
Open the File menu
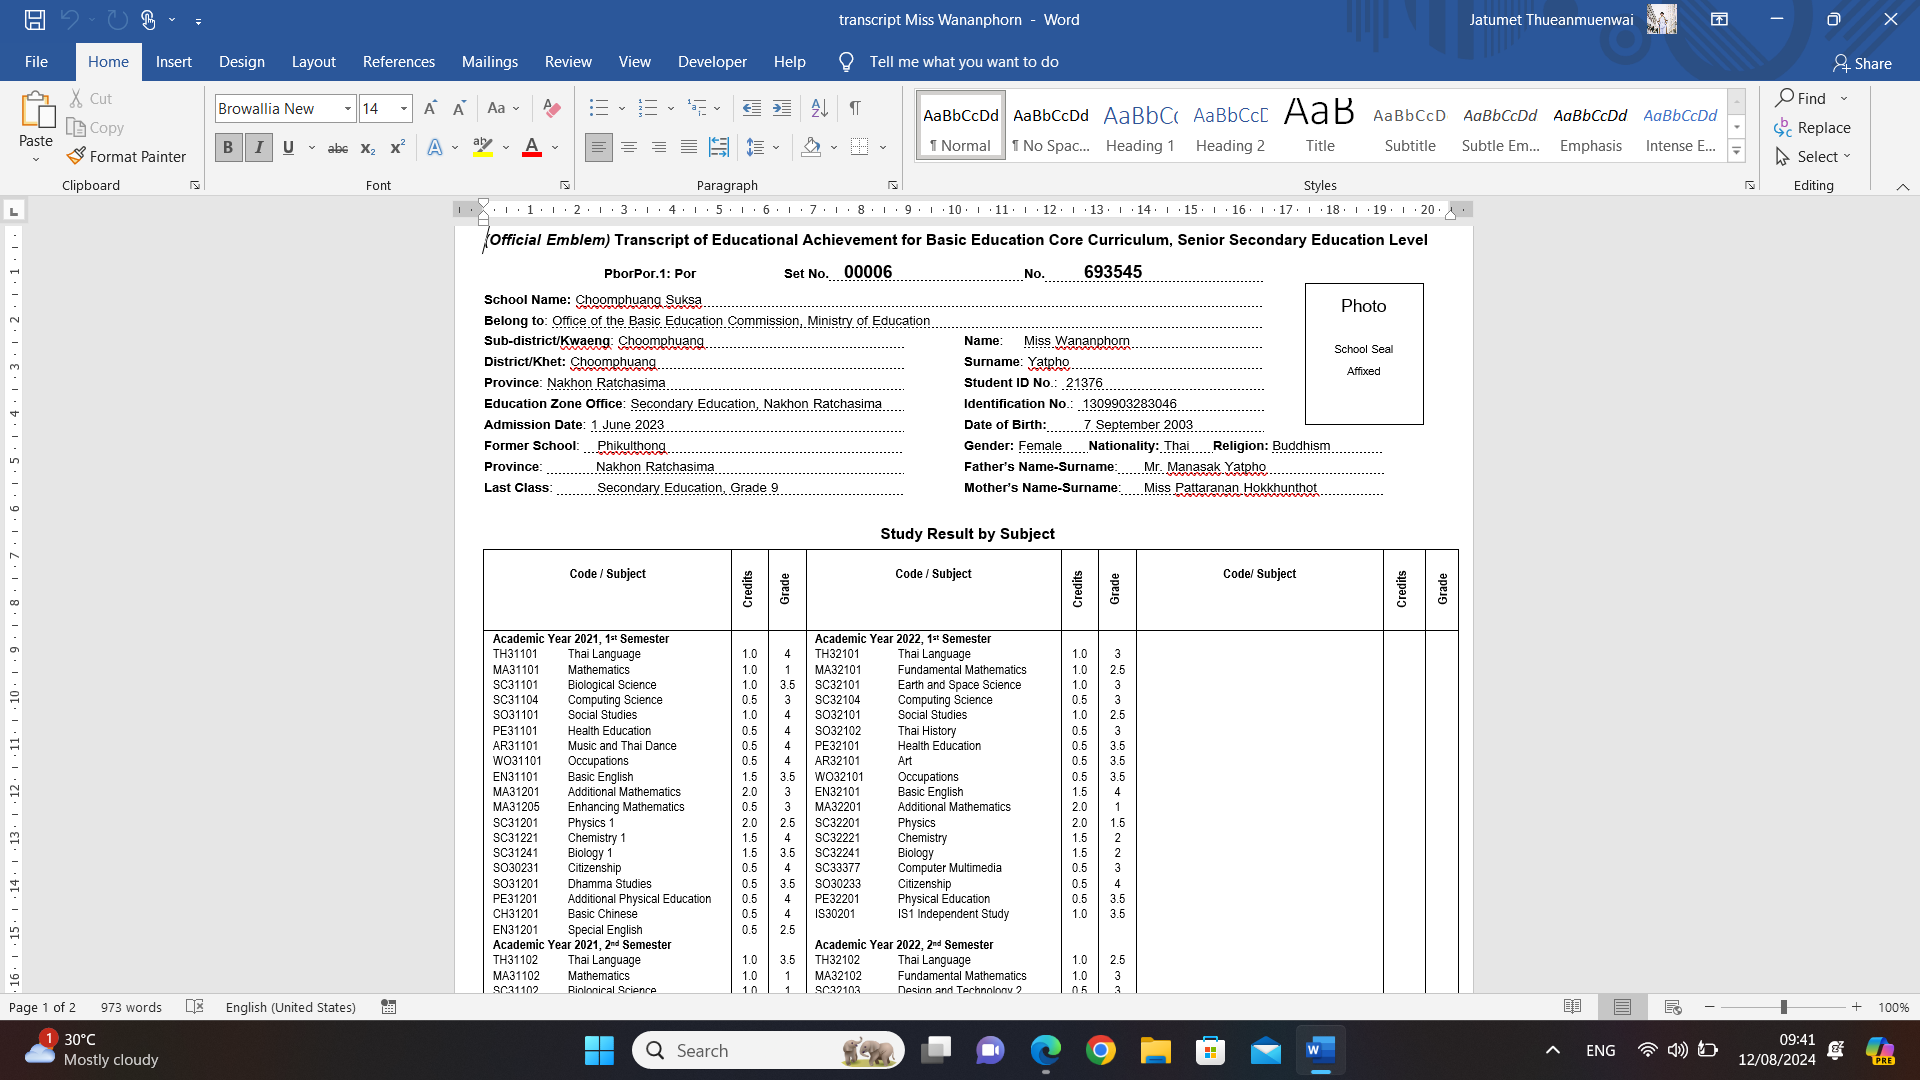click(36, 62)
